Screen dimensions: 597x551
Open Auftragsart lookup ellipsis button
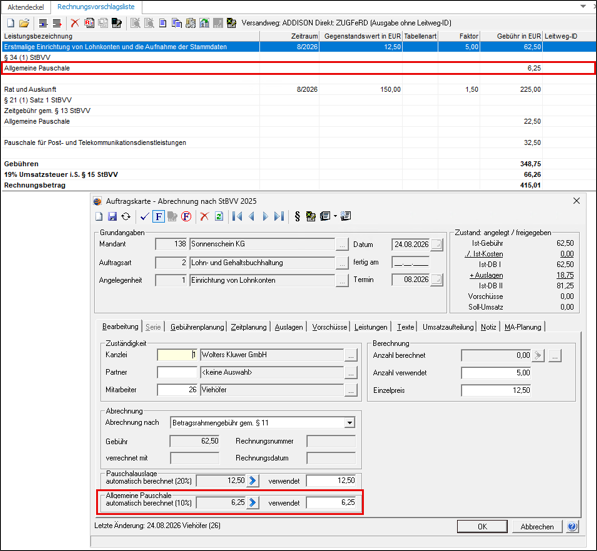pos(342,263)
